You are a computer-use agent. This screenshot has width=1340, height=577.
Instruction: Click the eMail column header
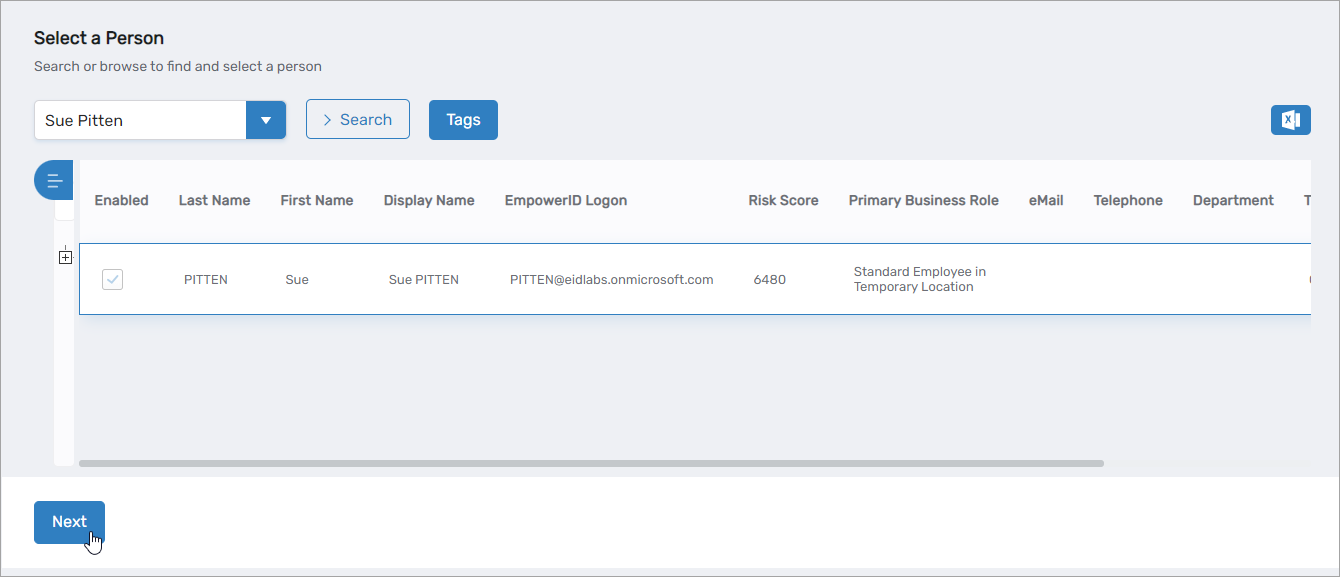point(1045,200)
